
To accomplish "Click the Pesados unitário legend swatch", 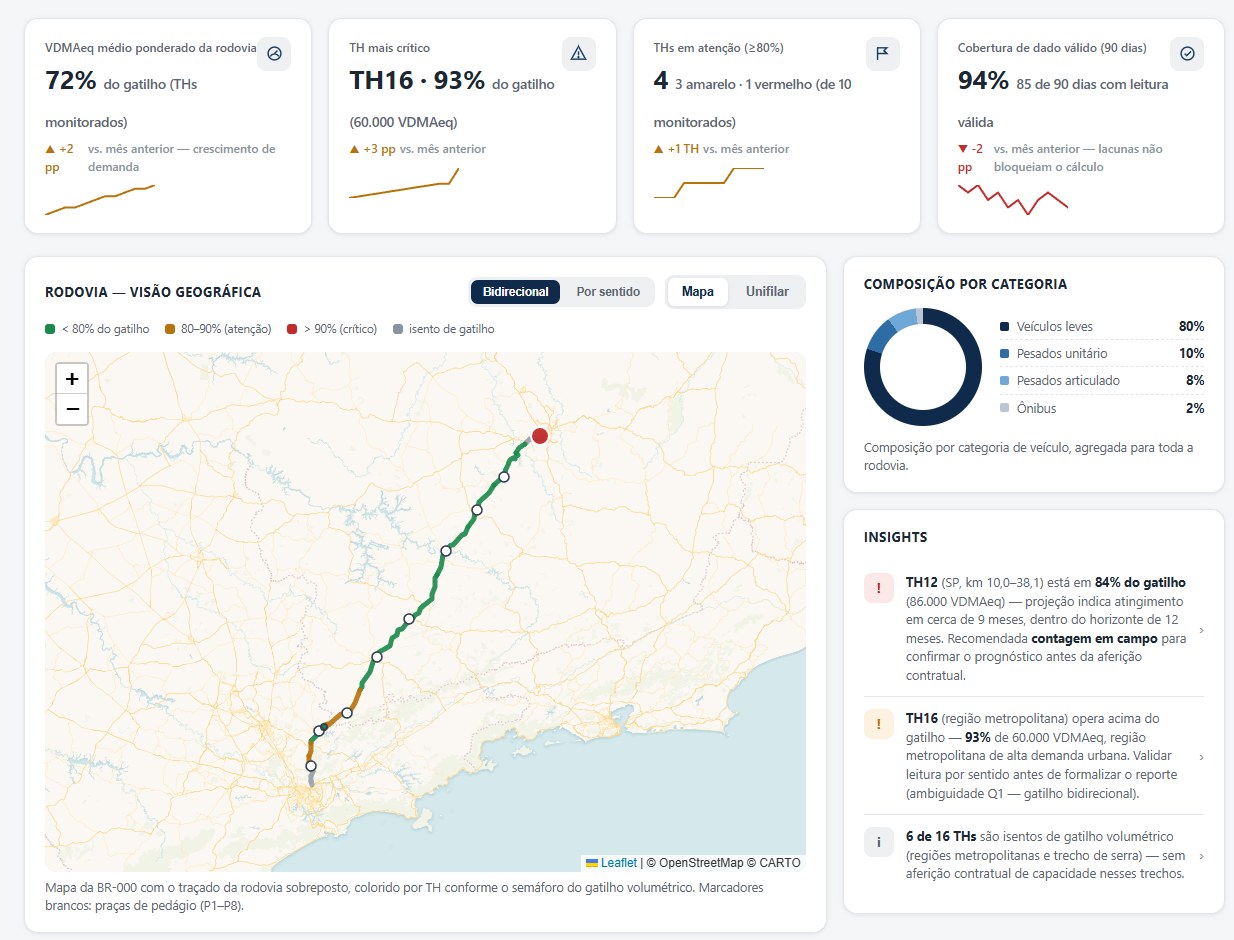I will point(1004,354).
